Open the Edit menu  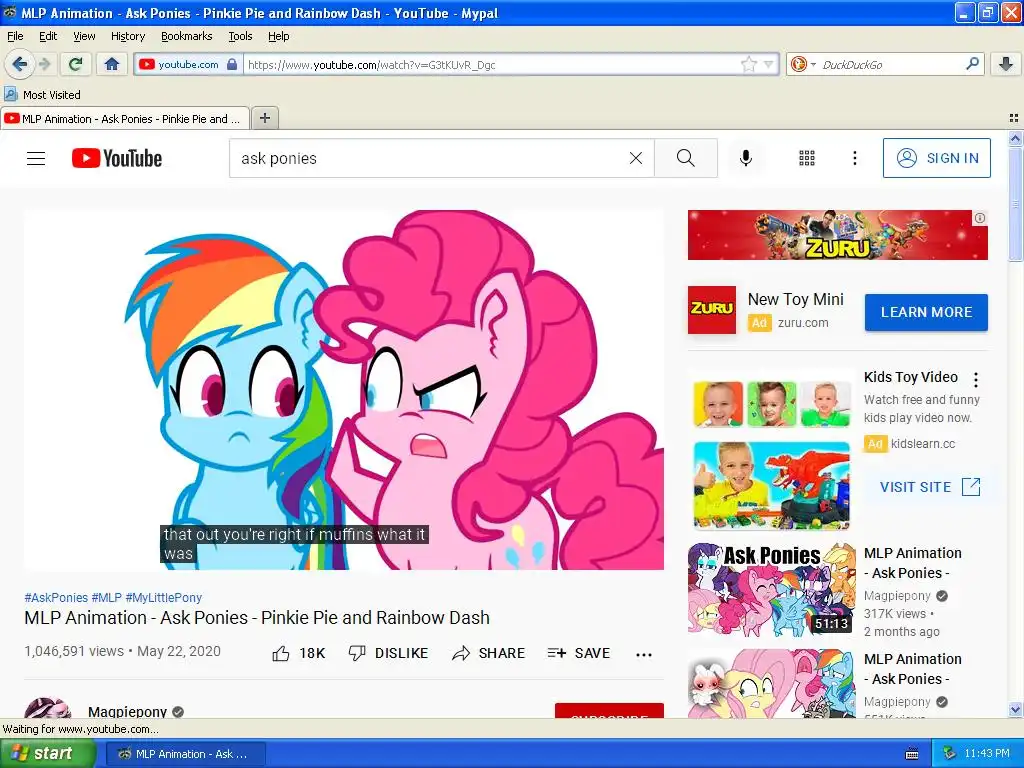pos(48,36)
